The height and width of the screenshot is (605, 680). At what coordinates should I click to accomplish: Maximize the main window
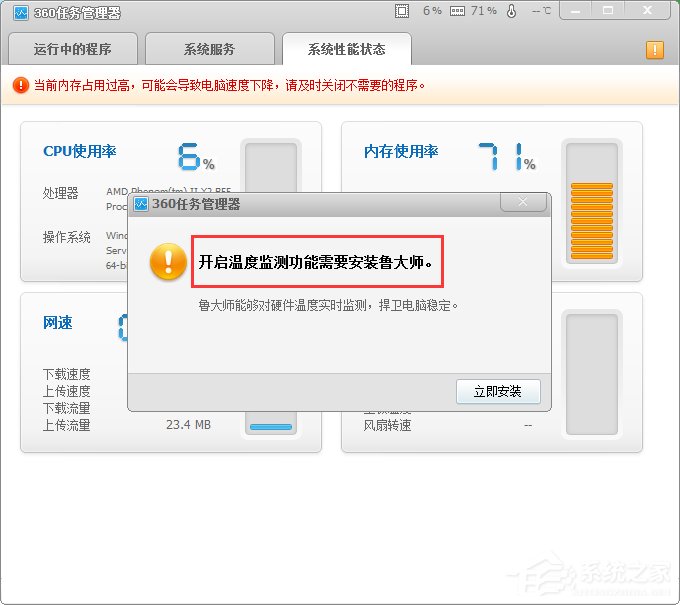coord(608,10)
